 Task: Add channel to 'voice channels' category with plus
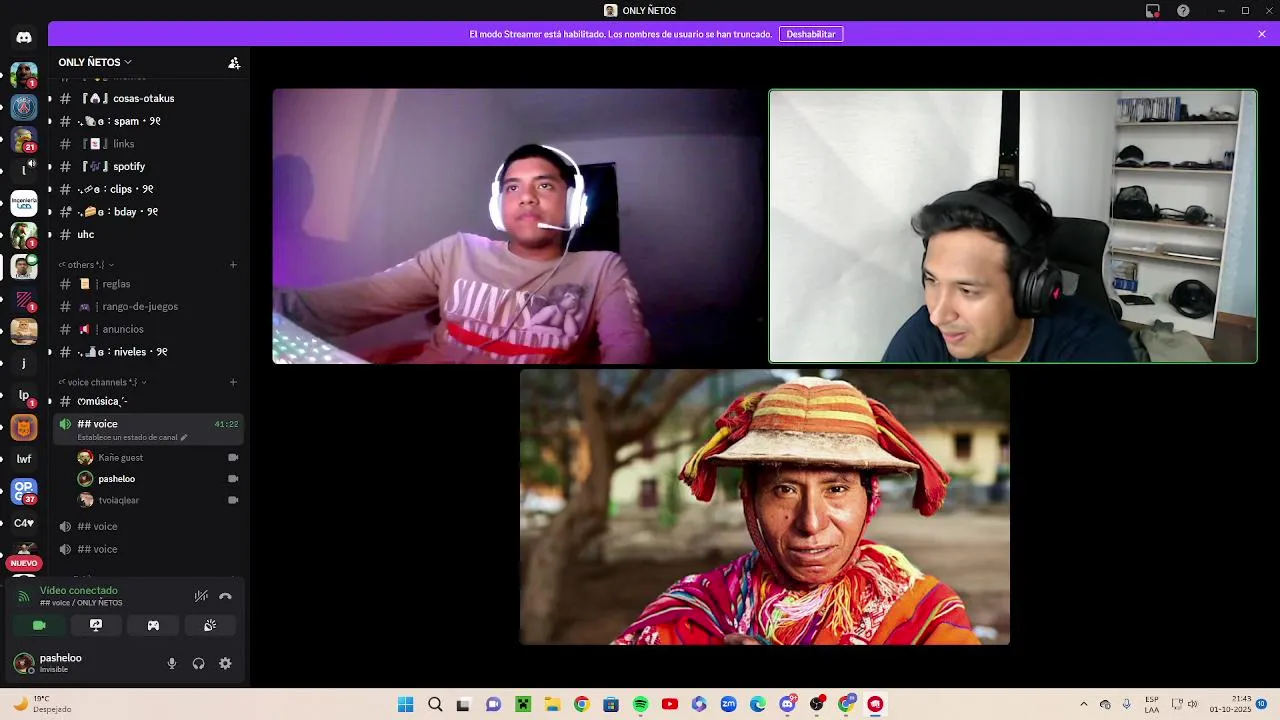(233, 382)
